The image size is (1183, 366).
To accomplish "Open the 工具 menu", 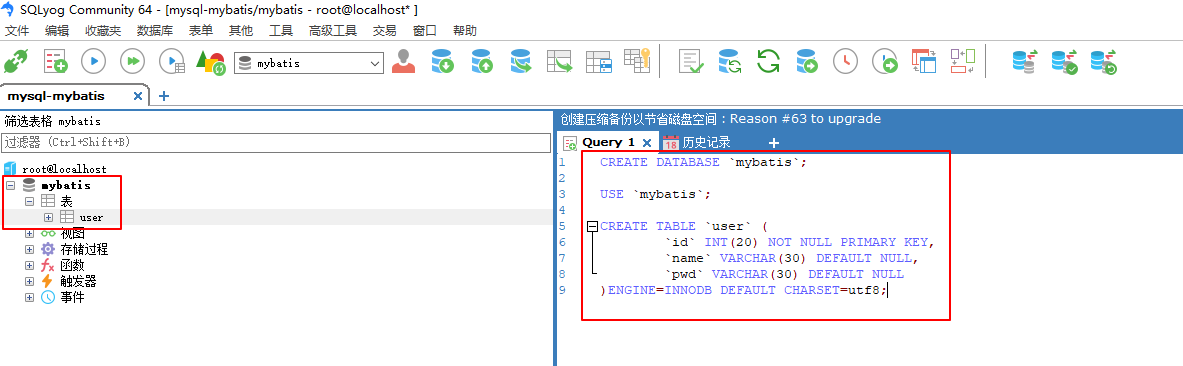I will tap(281, 31).
